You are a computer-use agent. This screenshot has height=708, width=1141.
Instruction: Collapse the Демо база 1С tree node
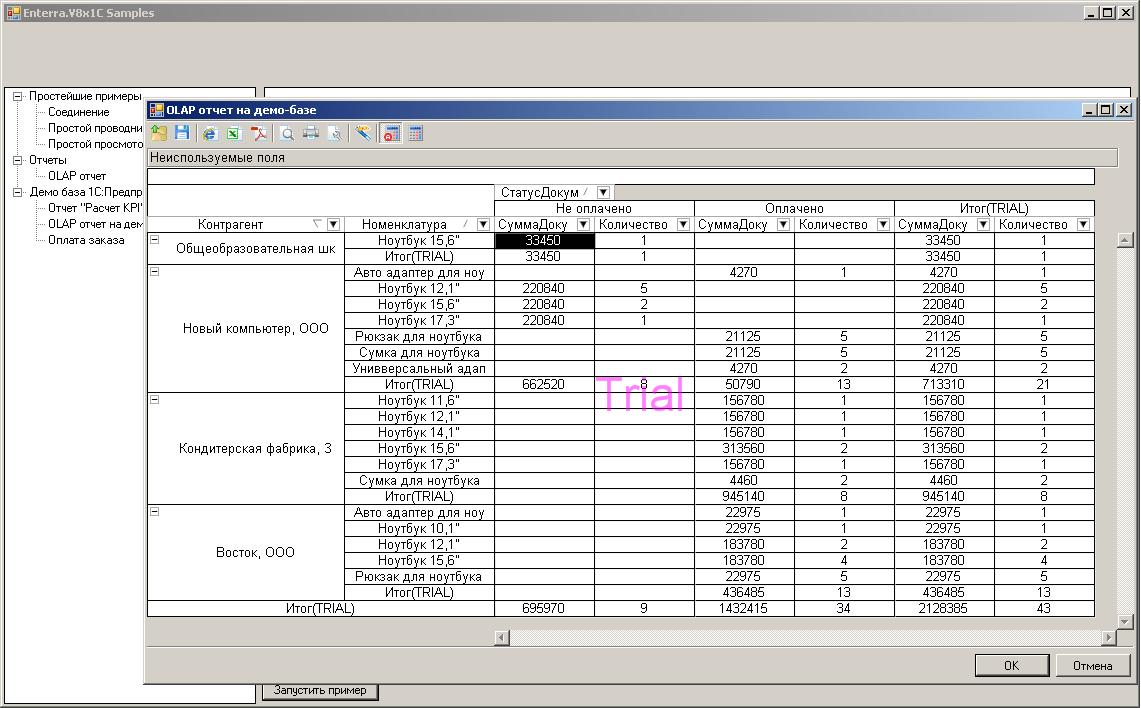pyautogui.click(x=18, y=192)
